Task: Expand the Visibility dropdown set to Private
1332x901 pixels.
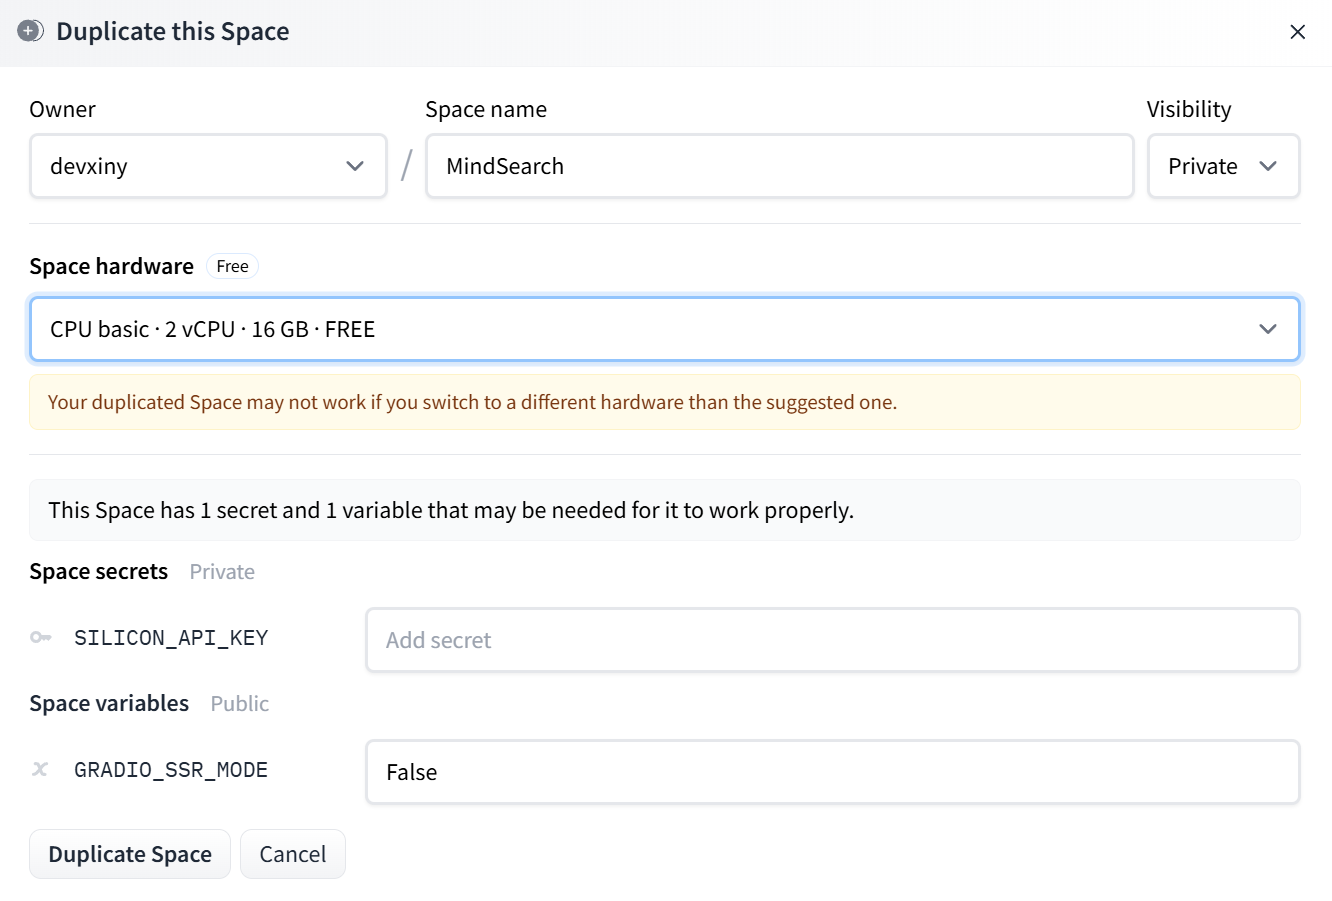Action: coord(1223,166)
